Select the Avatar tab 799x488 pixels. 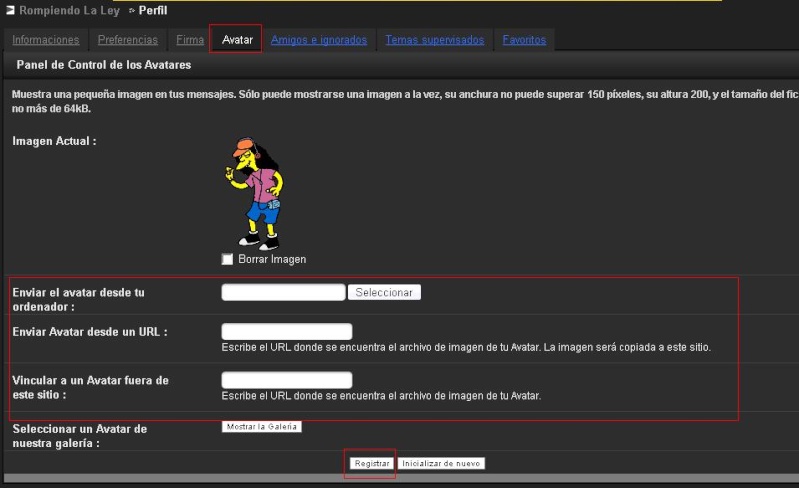click(237, 40)
